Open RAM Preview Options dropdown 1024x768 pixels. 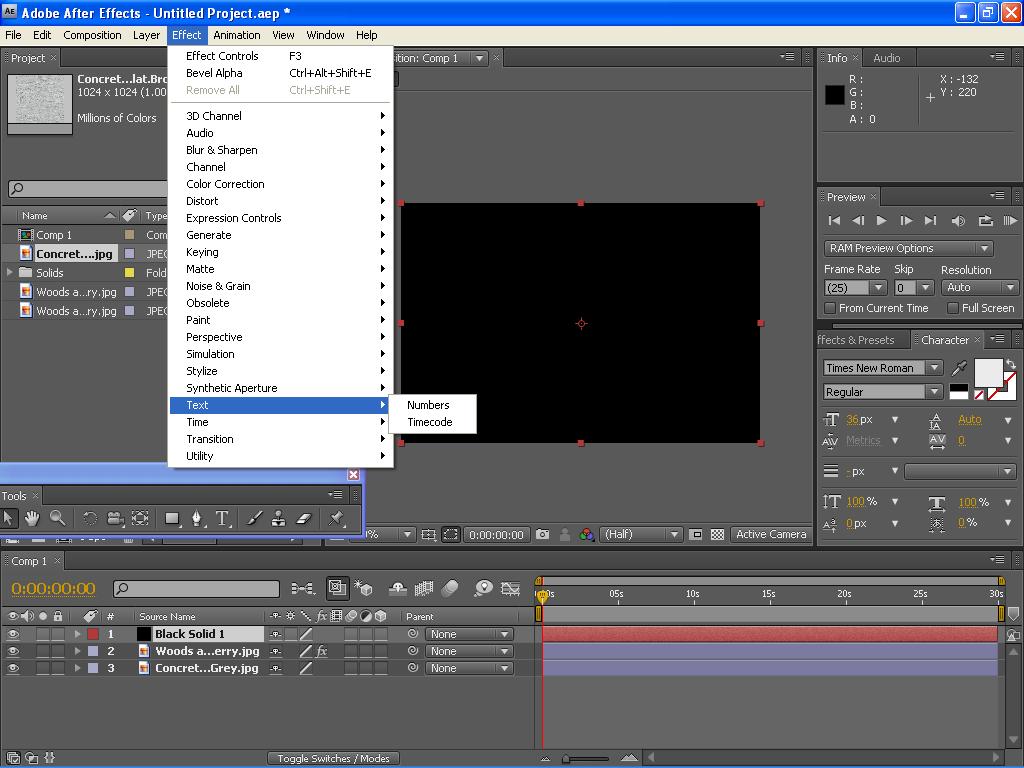(908, 248)
